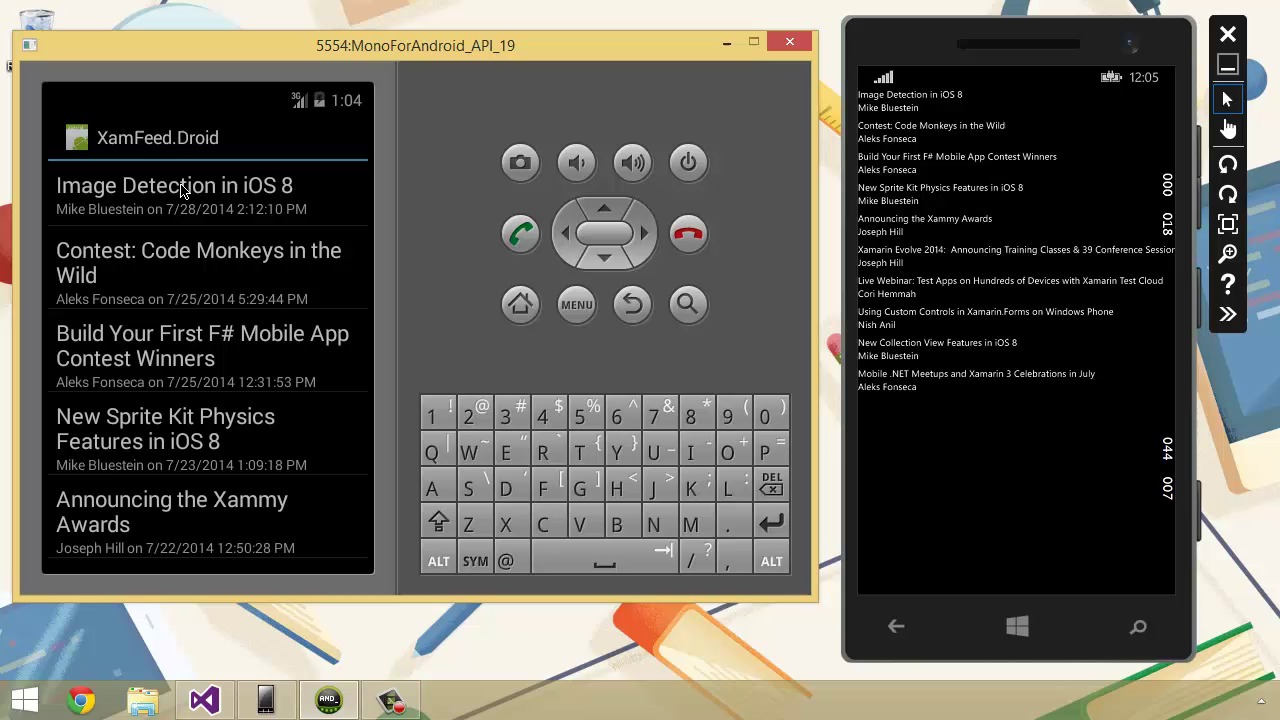1280x720 pixels.
Task: Rotate Windows Phone emulator left
Action: [x=1227, y=164]
